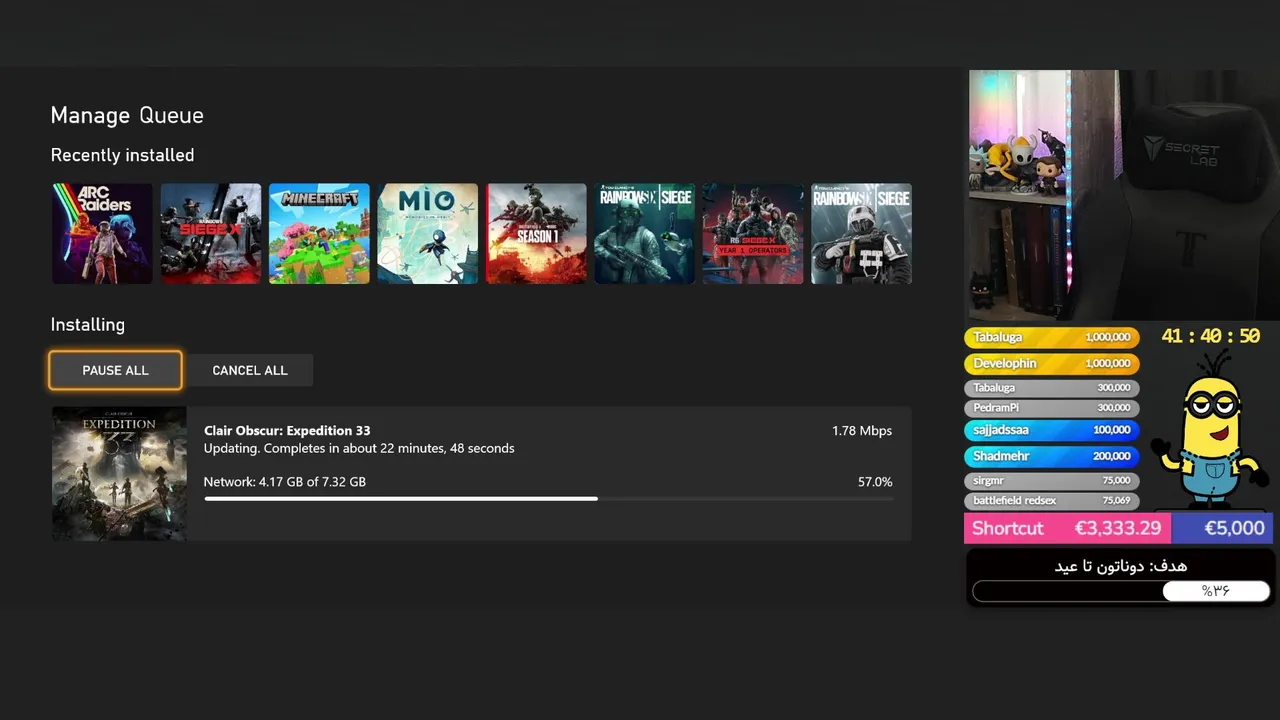This screenshot has height=720, width=1280.
Task: Click the Tabaluga 1,000,000 donor bar
Action: tap(1051, 338)
